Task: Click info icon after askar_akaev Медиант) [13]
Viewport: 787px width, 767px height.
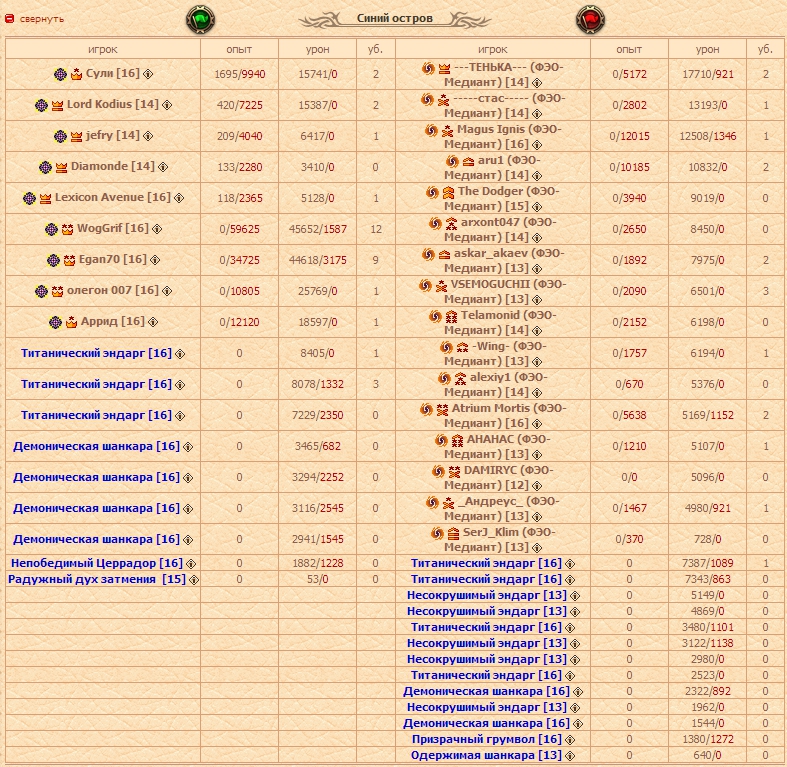Action: pyautogui.click(x=537, y=269)
